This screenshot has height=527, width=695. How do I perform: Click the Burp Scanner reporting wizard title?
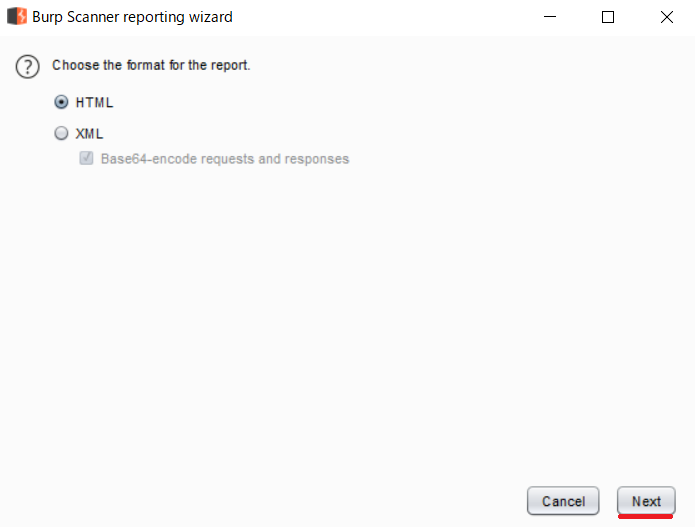[x=132, y=17]
